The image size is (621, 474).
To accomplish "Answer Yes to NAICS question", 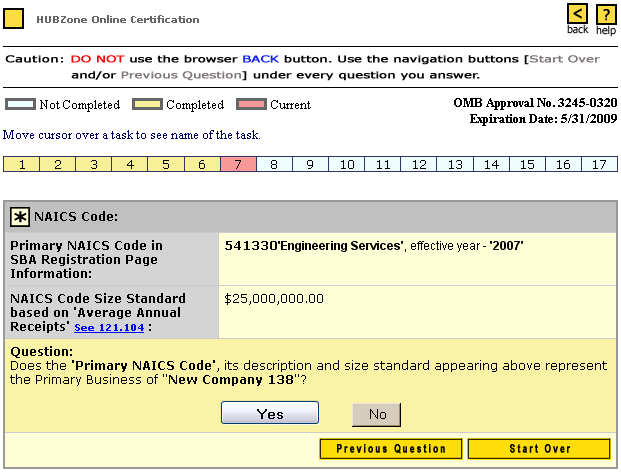I will (x=270, y=413).
